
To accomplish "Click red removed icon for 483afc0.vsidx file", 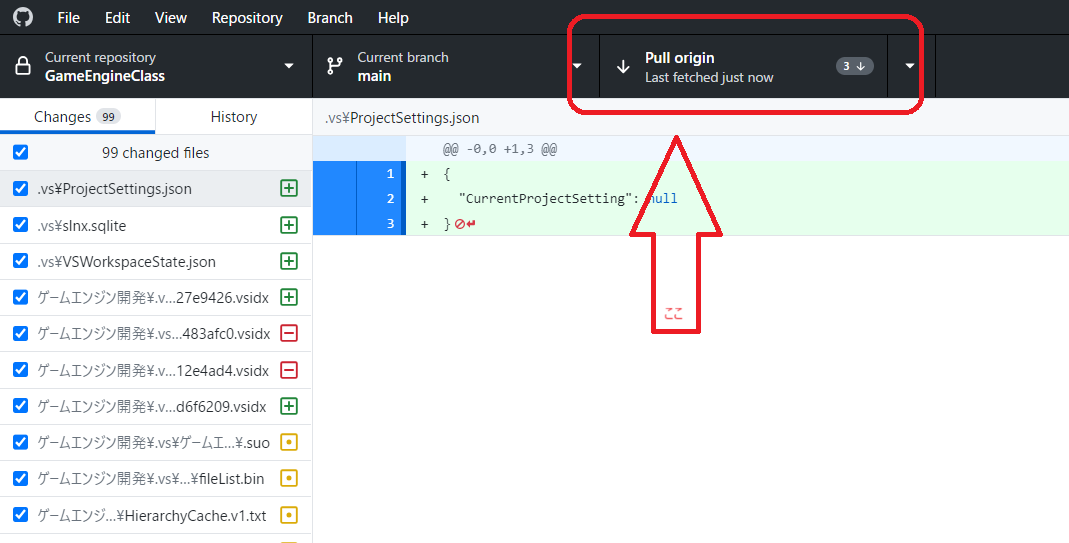I will (x=289, y=333).
